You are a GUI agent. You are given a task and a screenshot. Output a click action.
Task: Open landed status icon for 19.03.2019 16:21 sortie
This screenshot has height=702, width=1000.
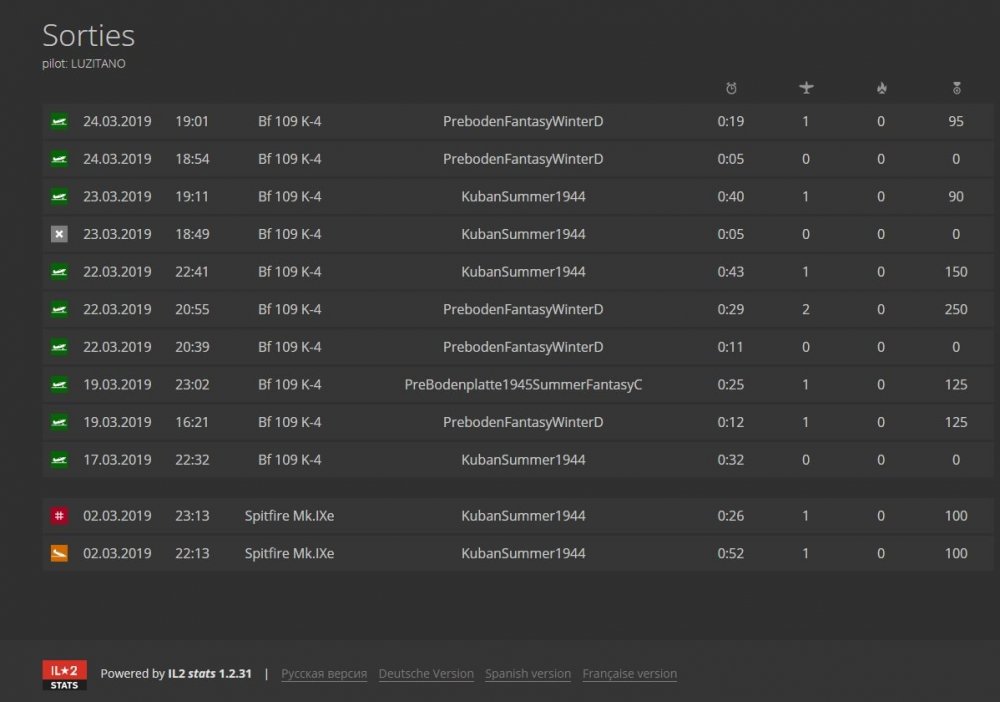click(59, 422)
